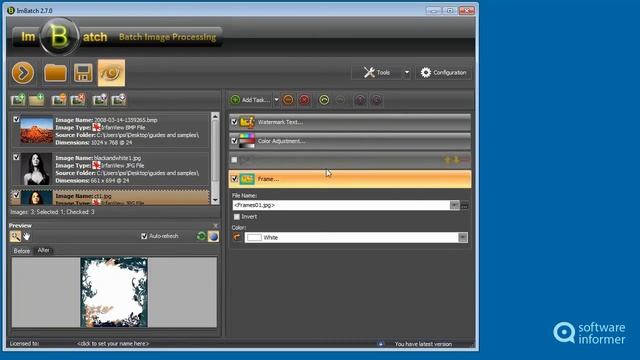Open the Tools dropdown arrow
Screen dimensions: 640x360
coord(407,73)
